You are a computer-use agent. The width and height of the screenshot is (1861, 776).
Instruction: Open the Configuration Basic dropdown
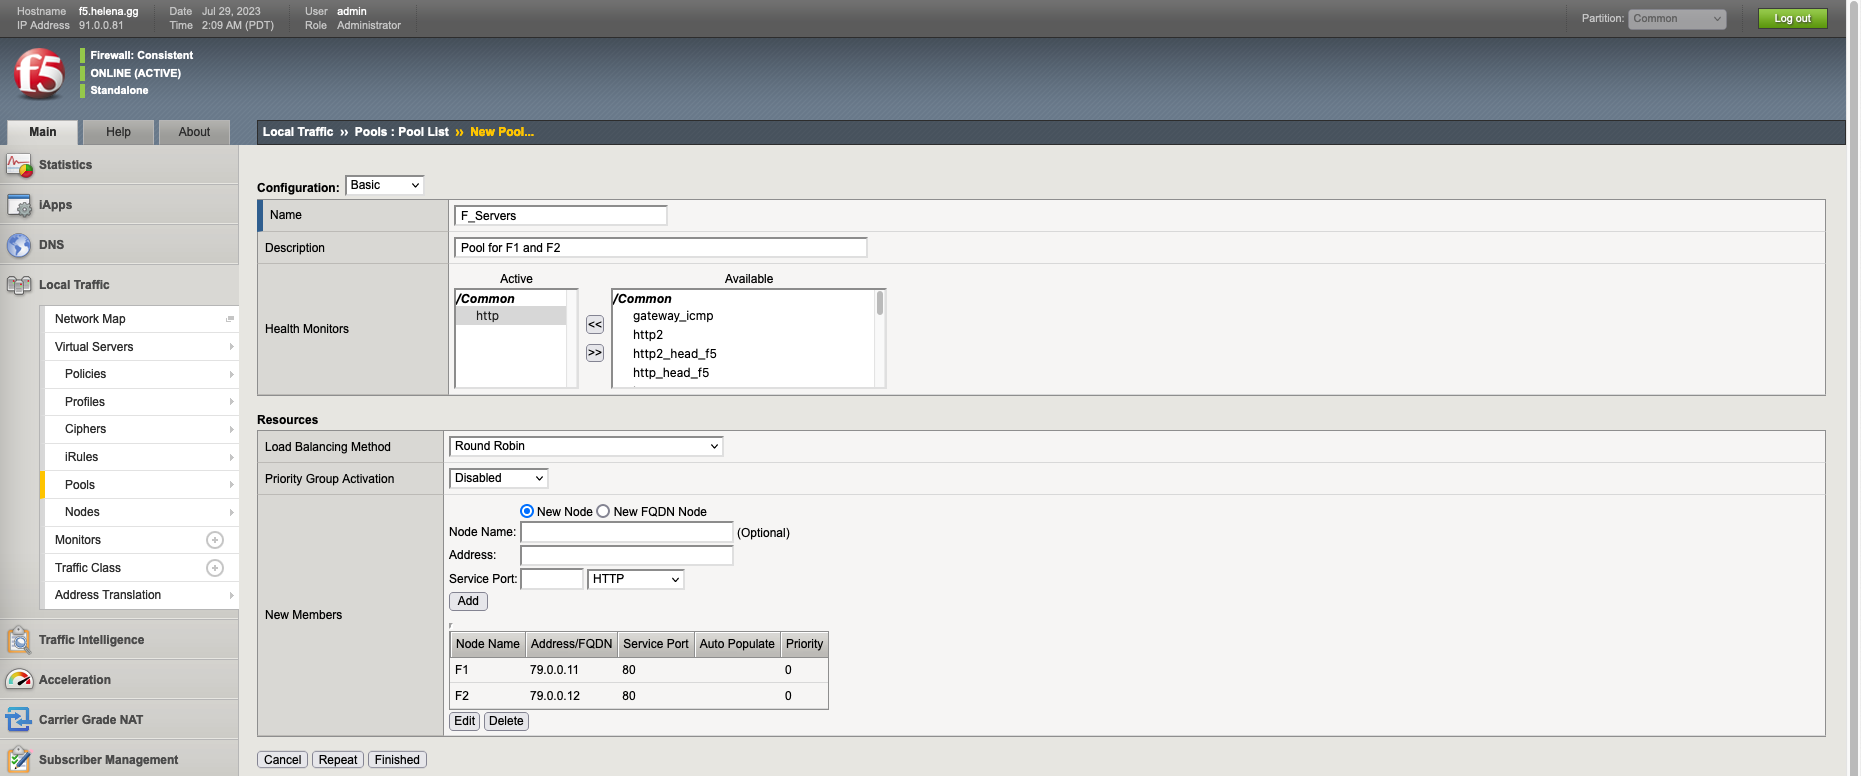[385, 185]
